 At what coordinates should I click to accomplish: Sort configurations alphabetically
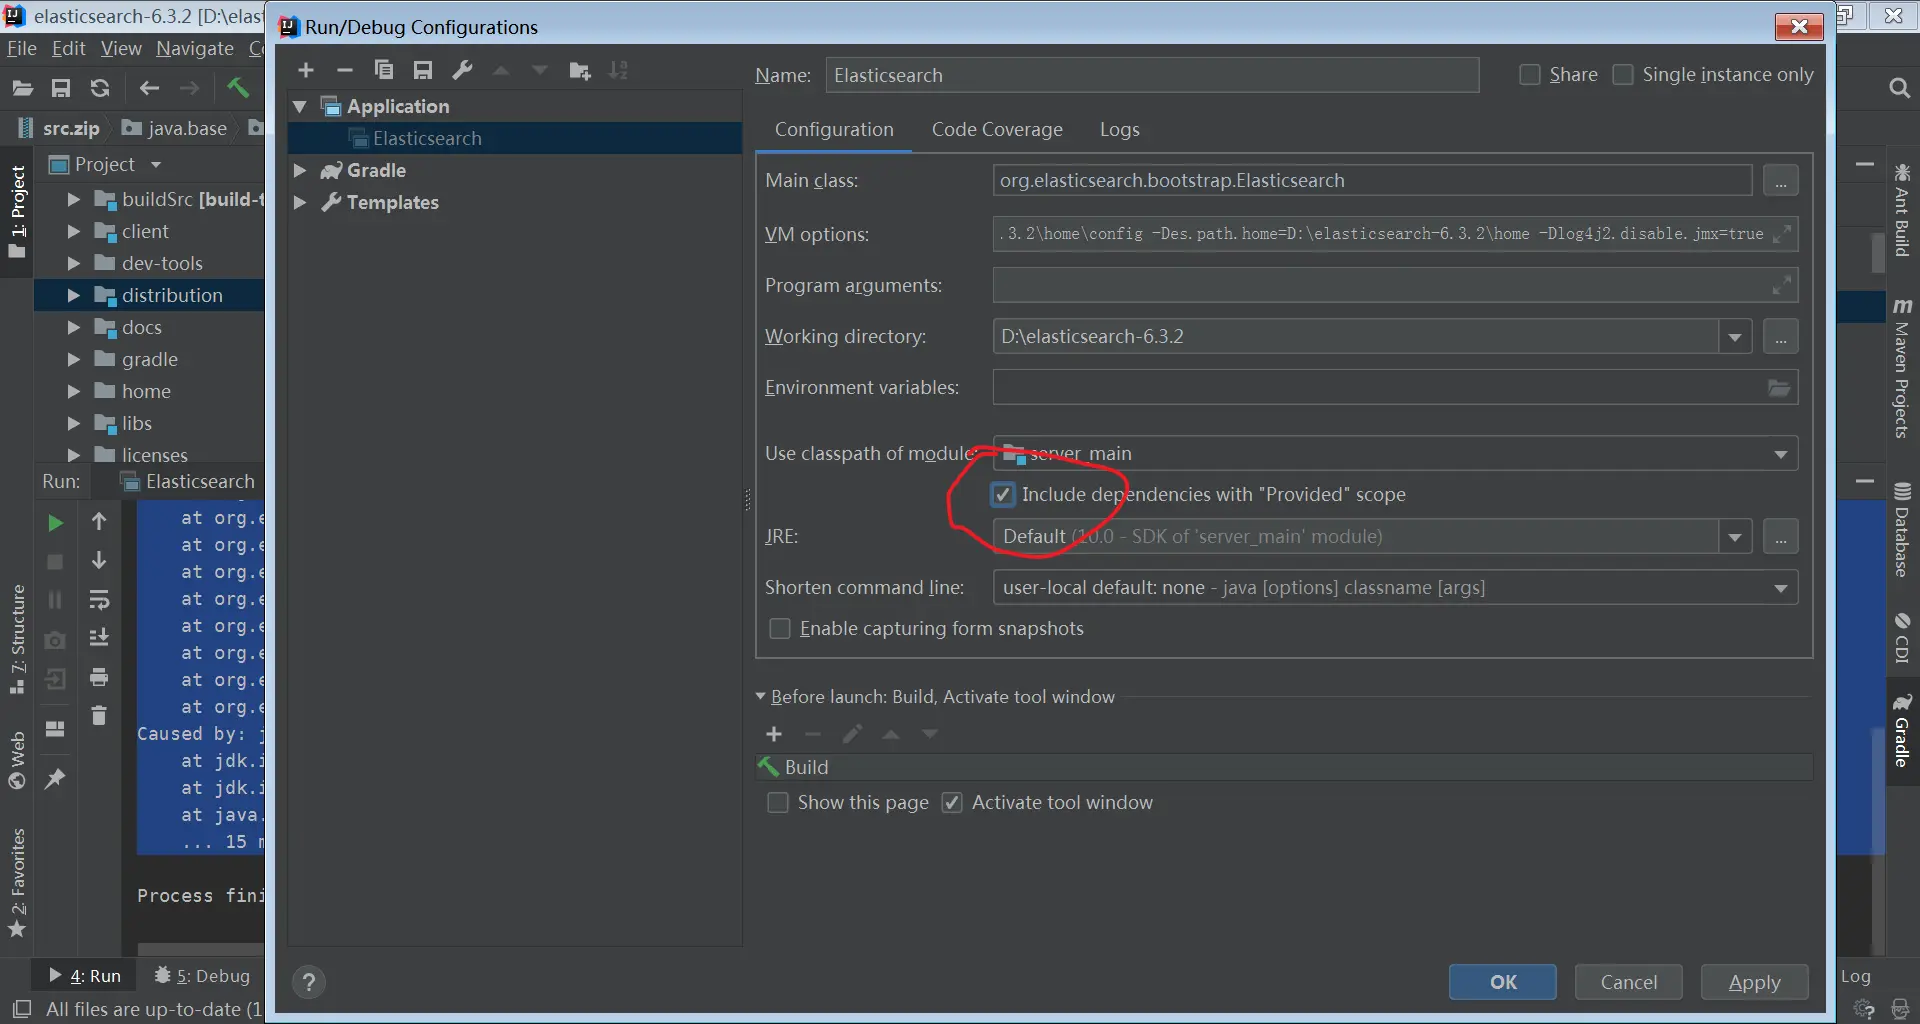(x=619, y=70)
